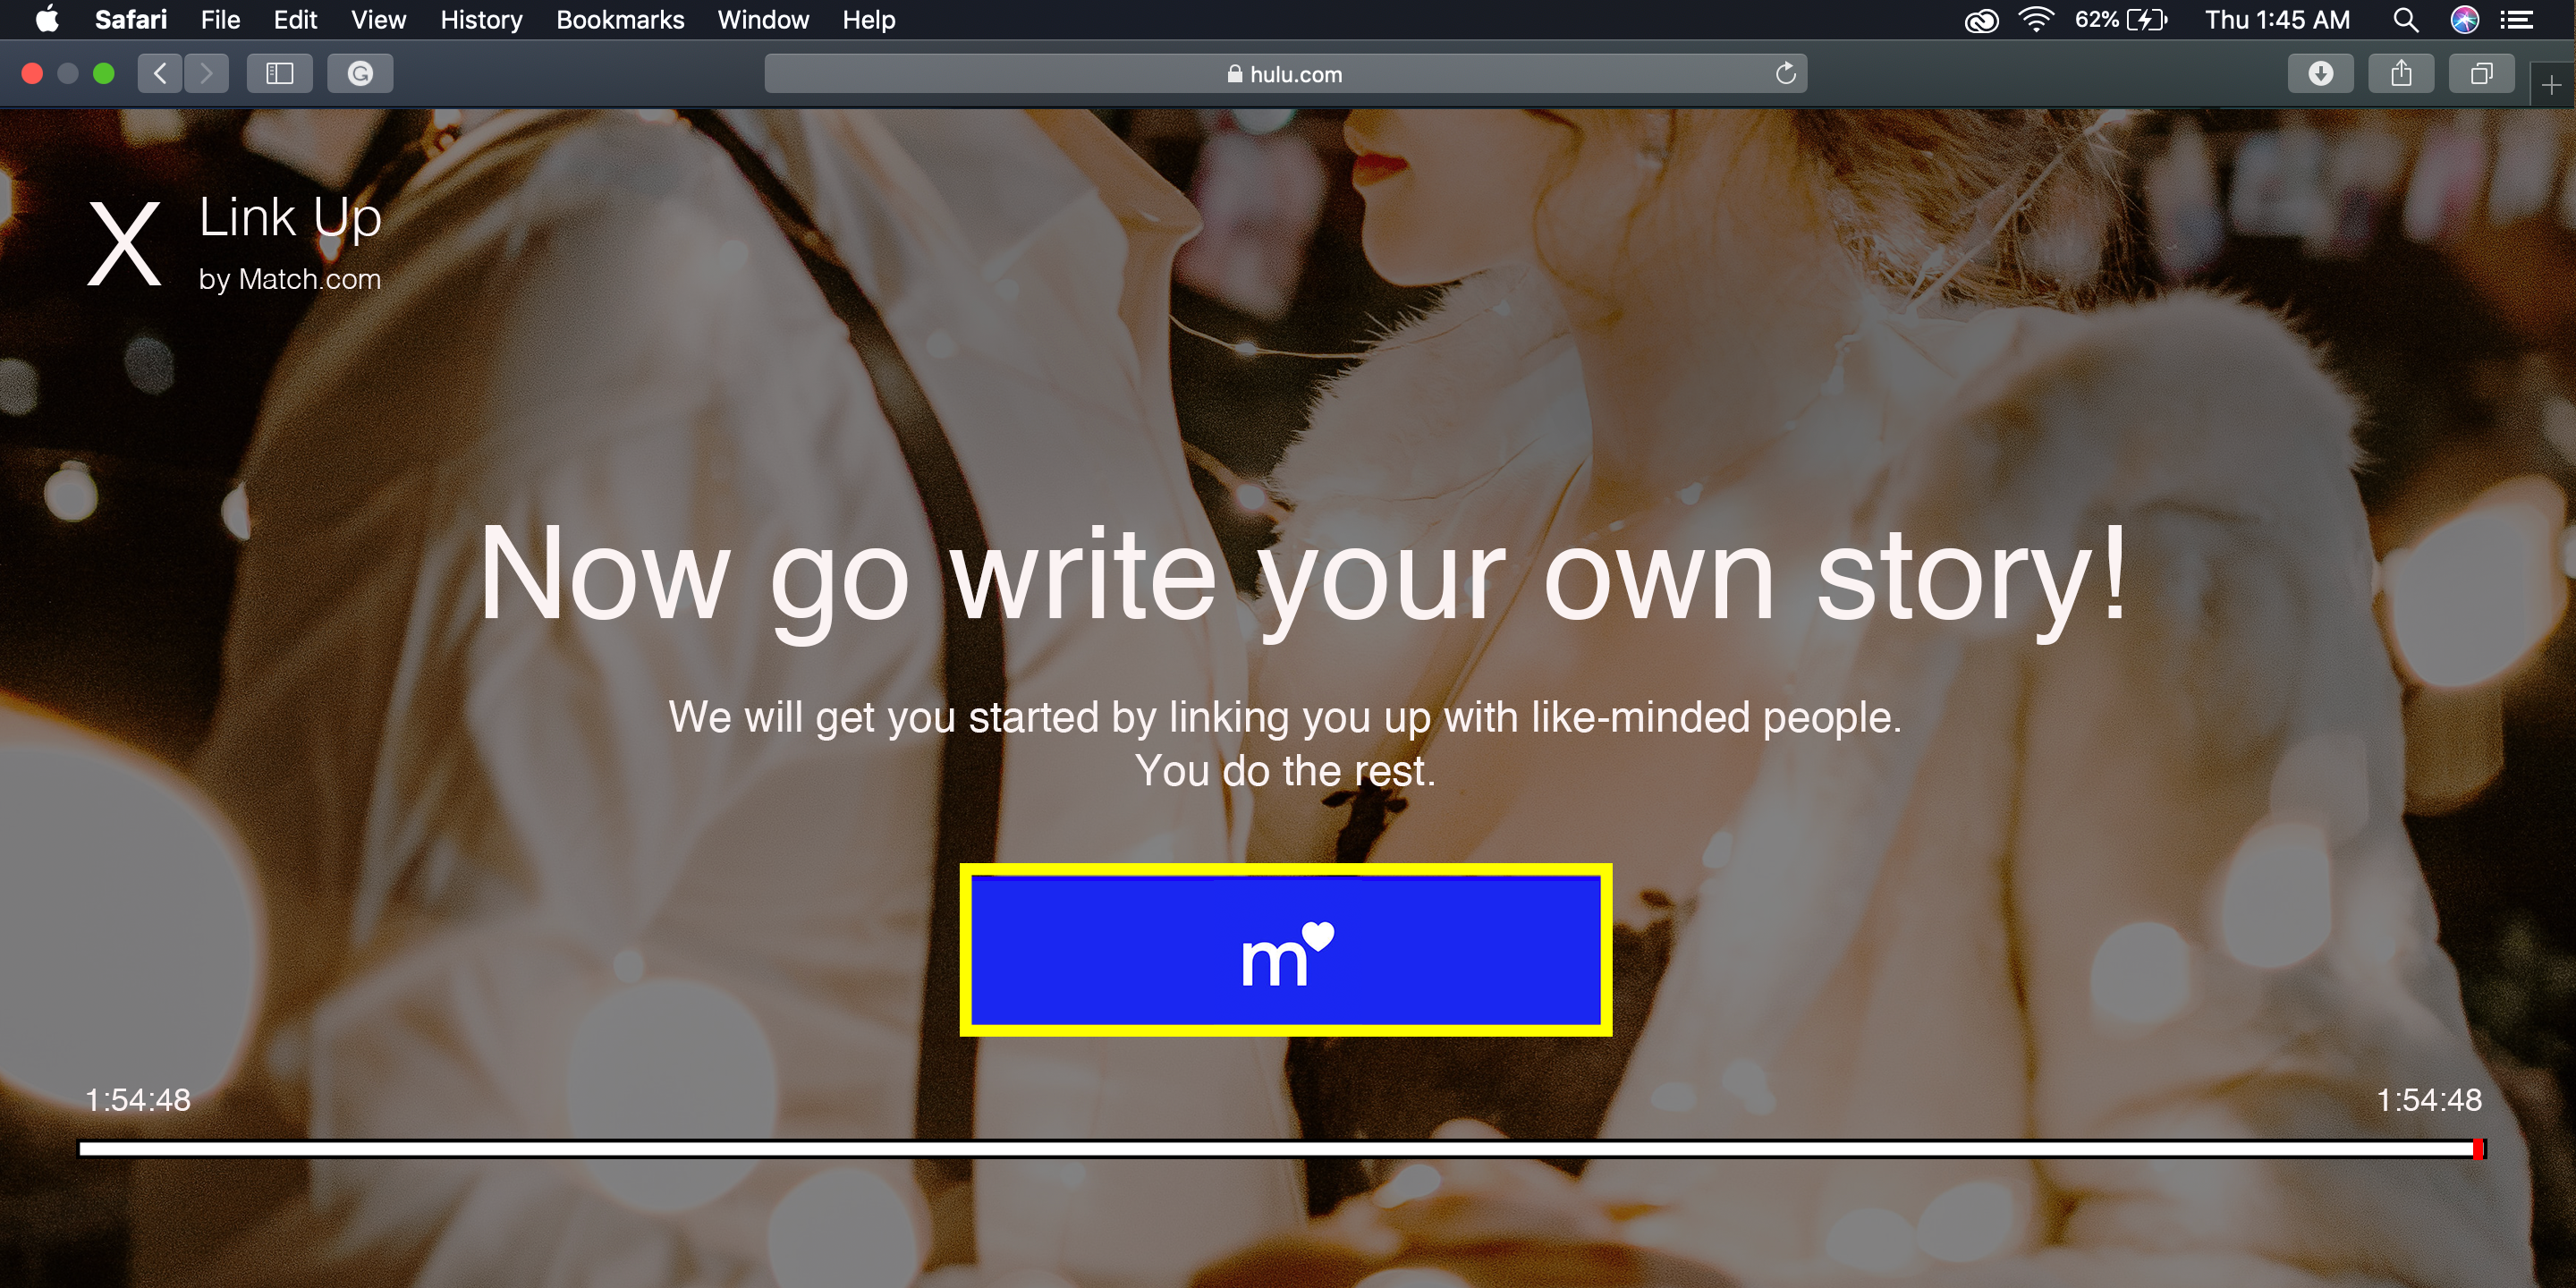
Task: Show all tabs overview icon
Action: coord(2481,73)
